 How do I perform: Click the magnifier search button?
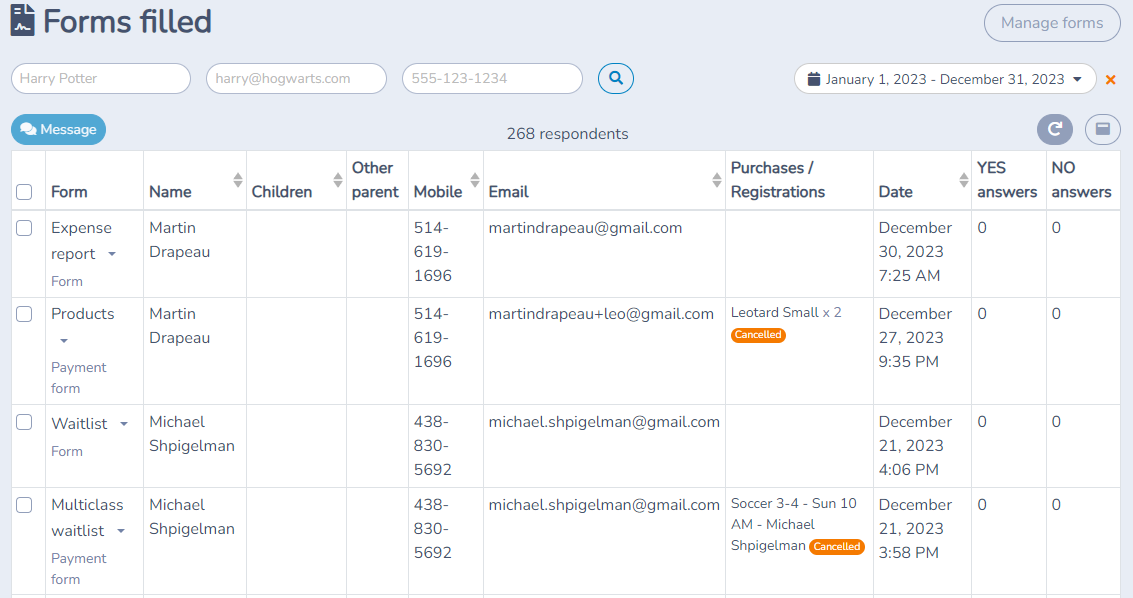616,78
